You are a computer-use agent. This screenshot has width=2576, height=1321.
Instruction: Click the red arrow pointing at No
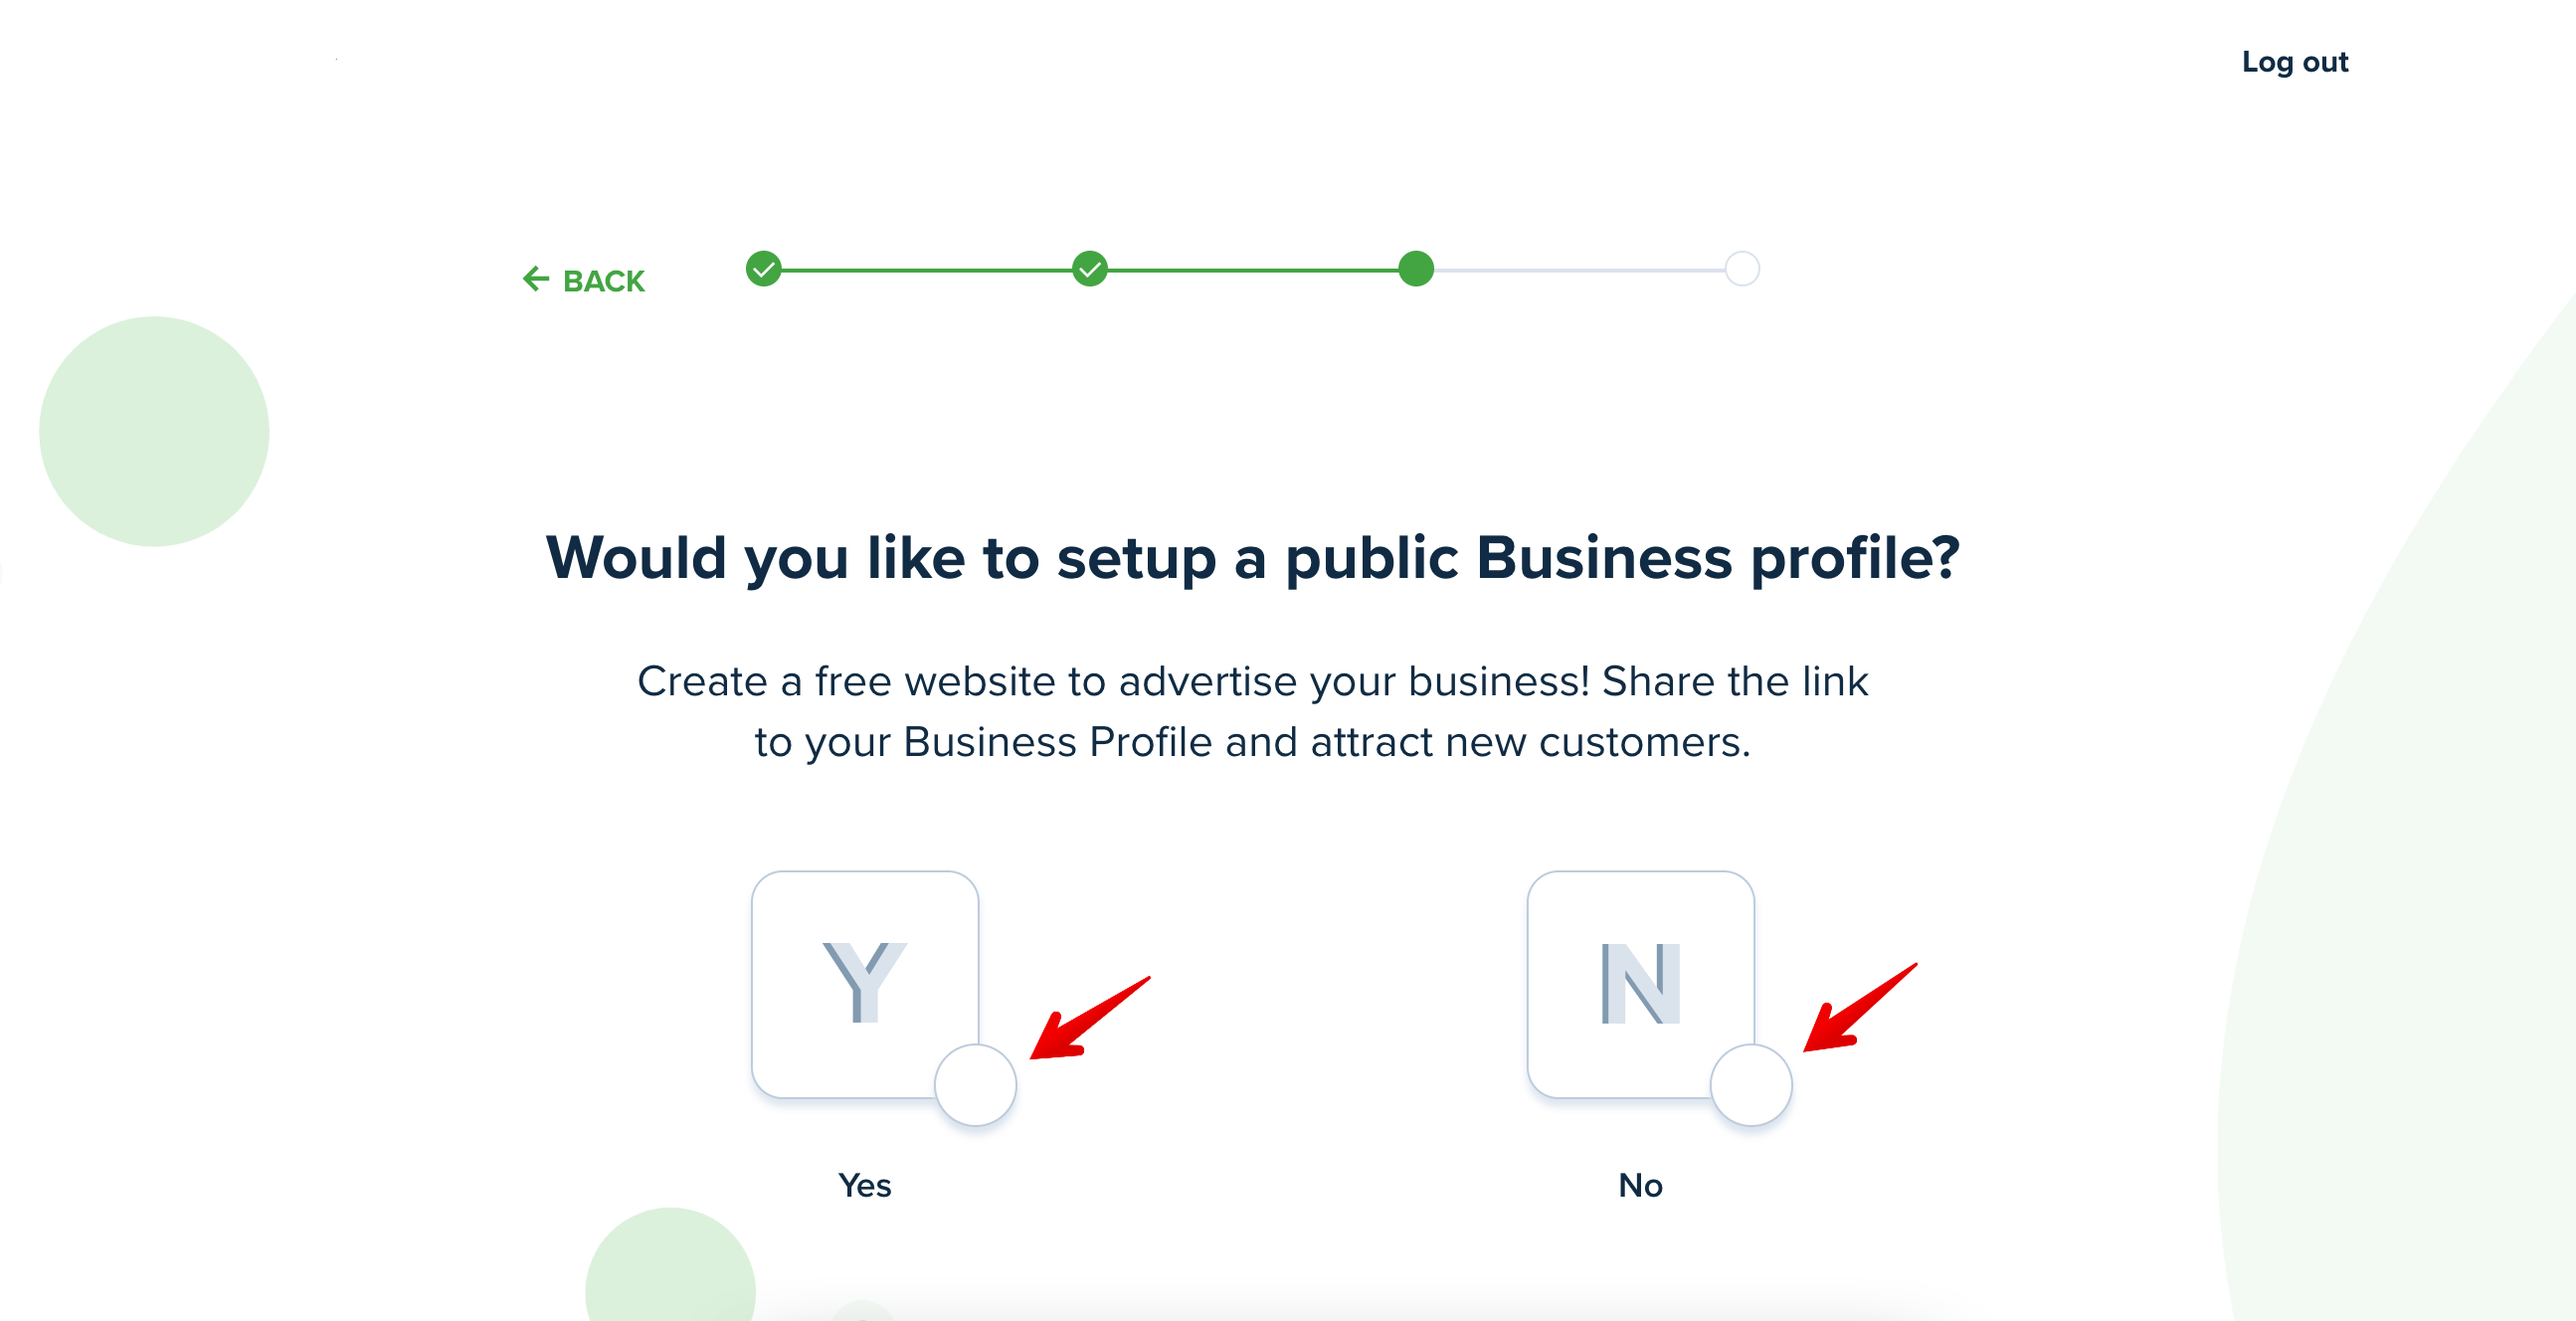(1860, 1008)
